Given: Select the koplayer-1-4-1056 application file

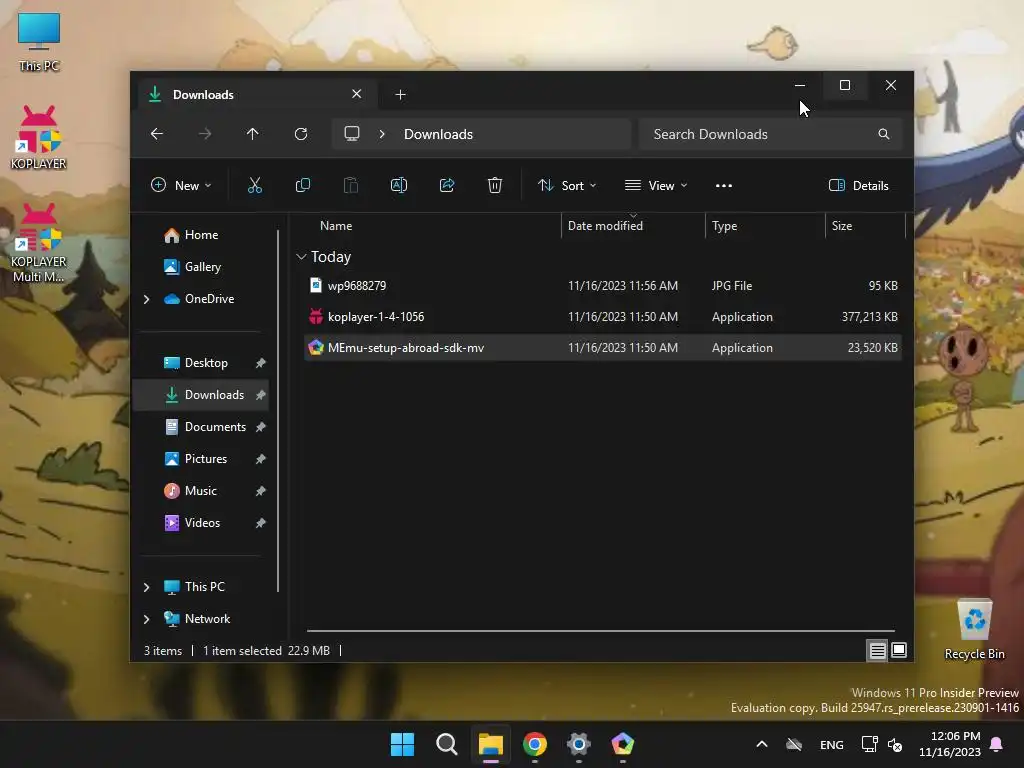Looking at the screenshot, I should [x=603, y=317].
